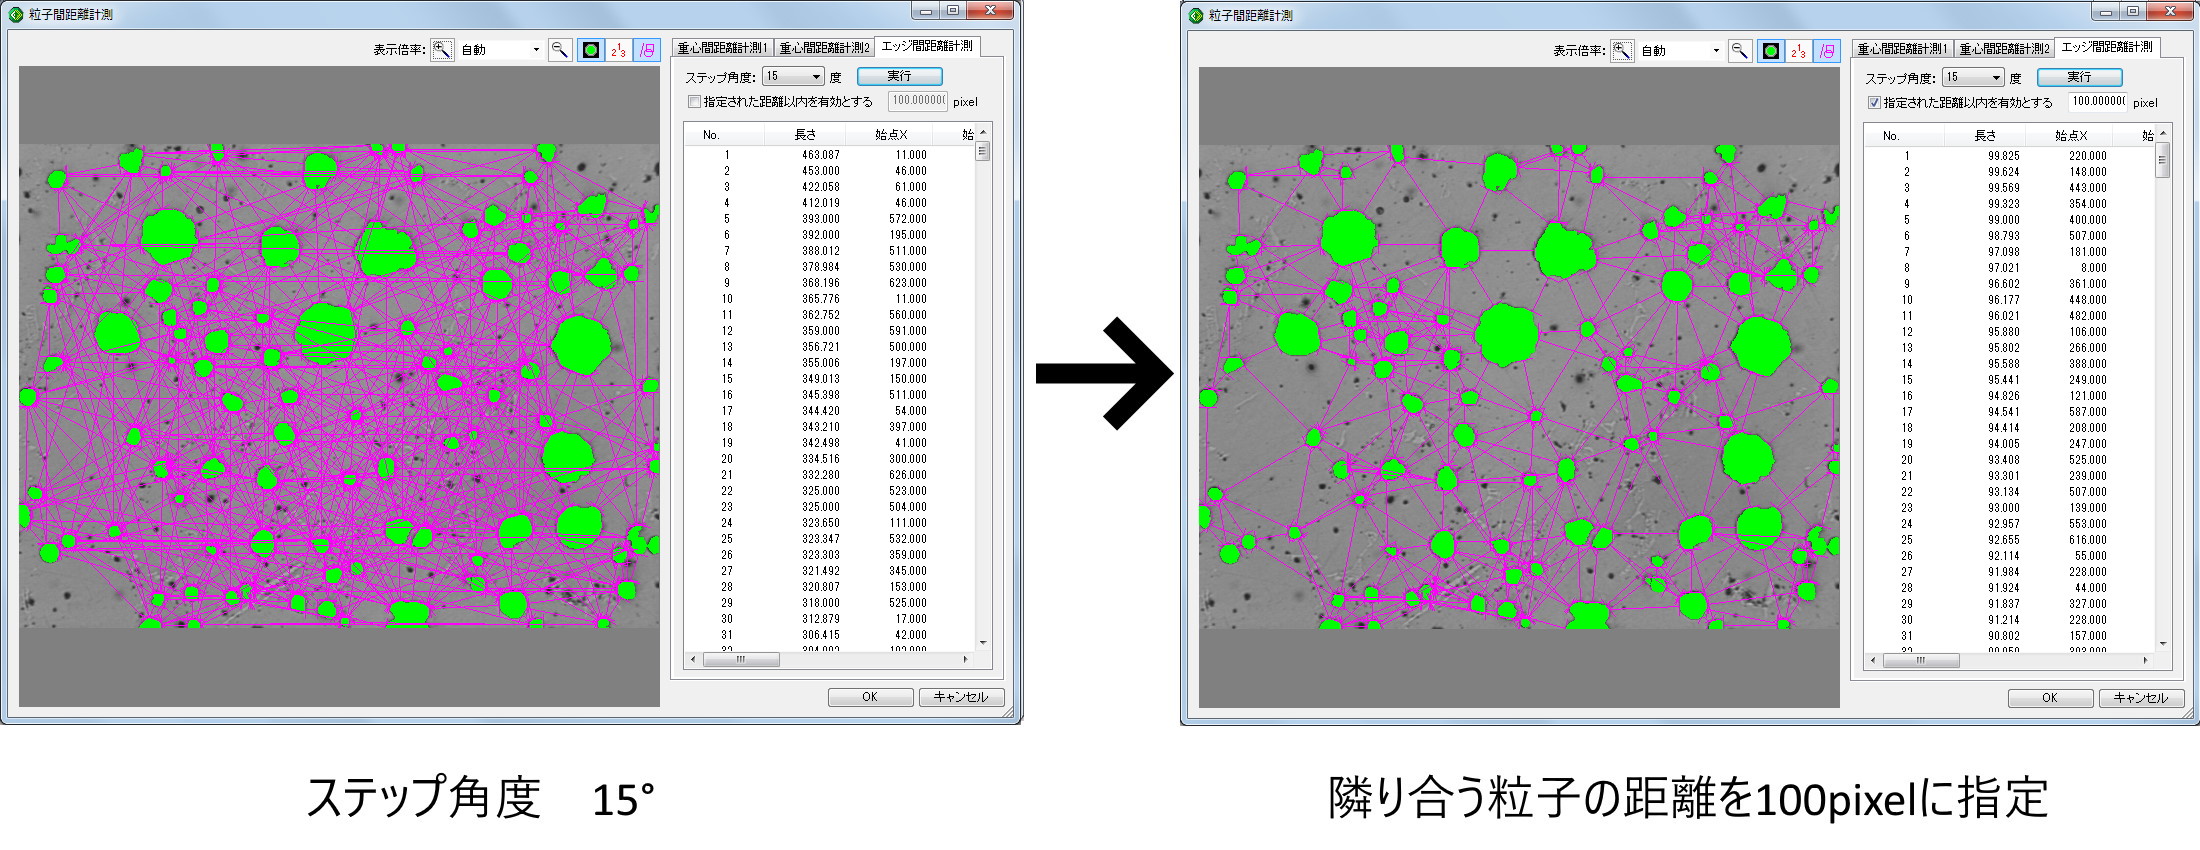
Task: Click the 始点X column header in left window
Action: coord(890,135)
